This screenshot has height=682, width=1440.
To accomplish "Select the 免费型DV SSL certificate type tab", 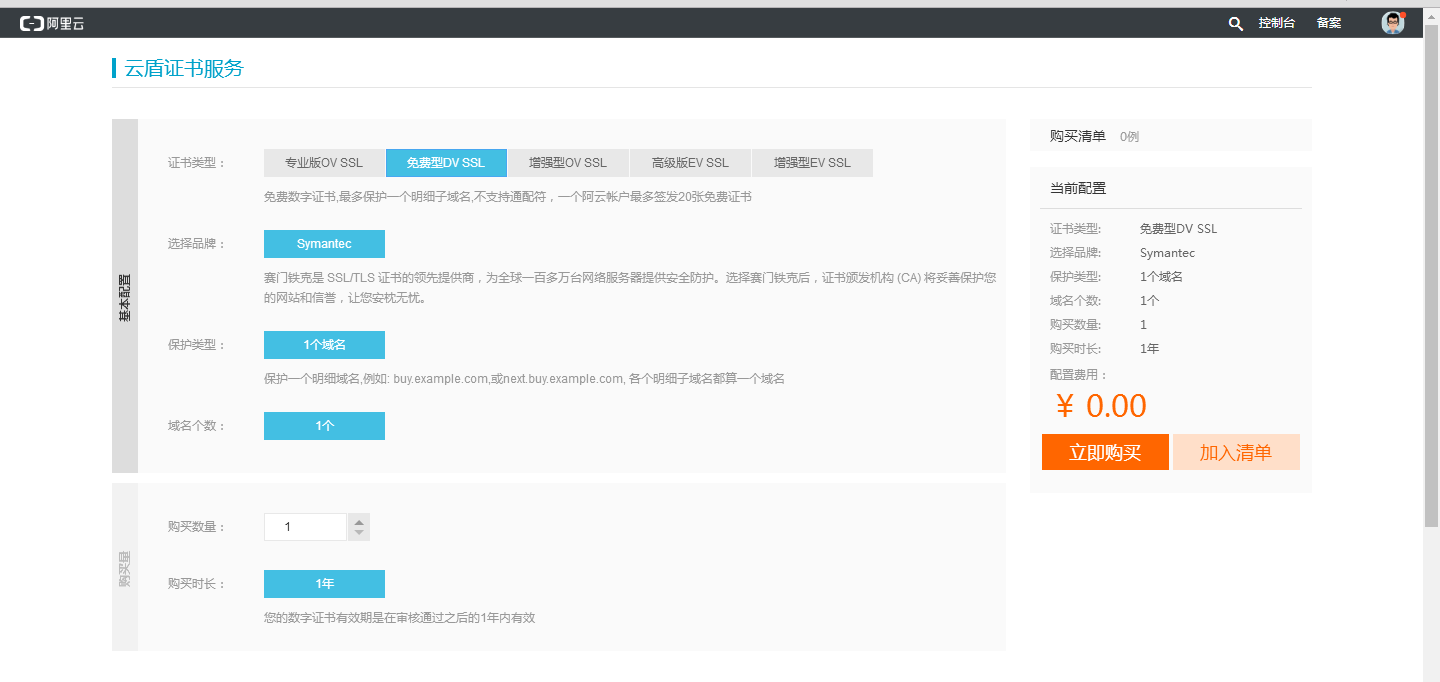I will coord(446,163).
